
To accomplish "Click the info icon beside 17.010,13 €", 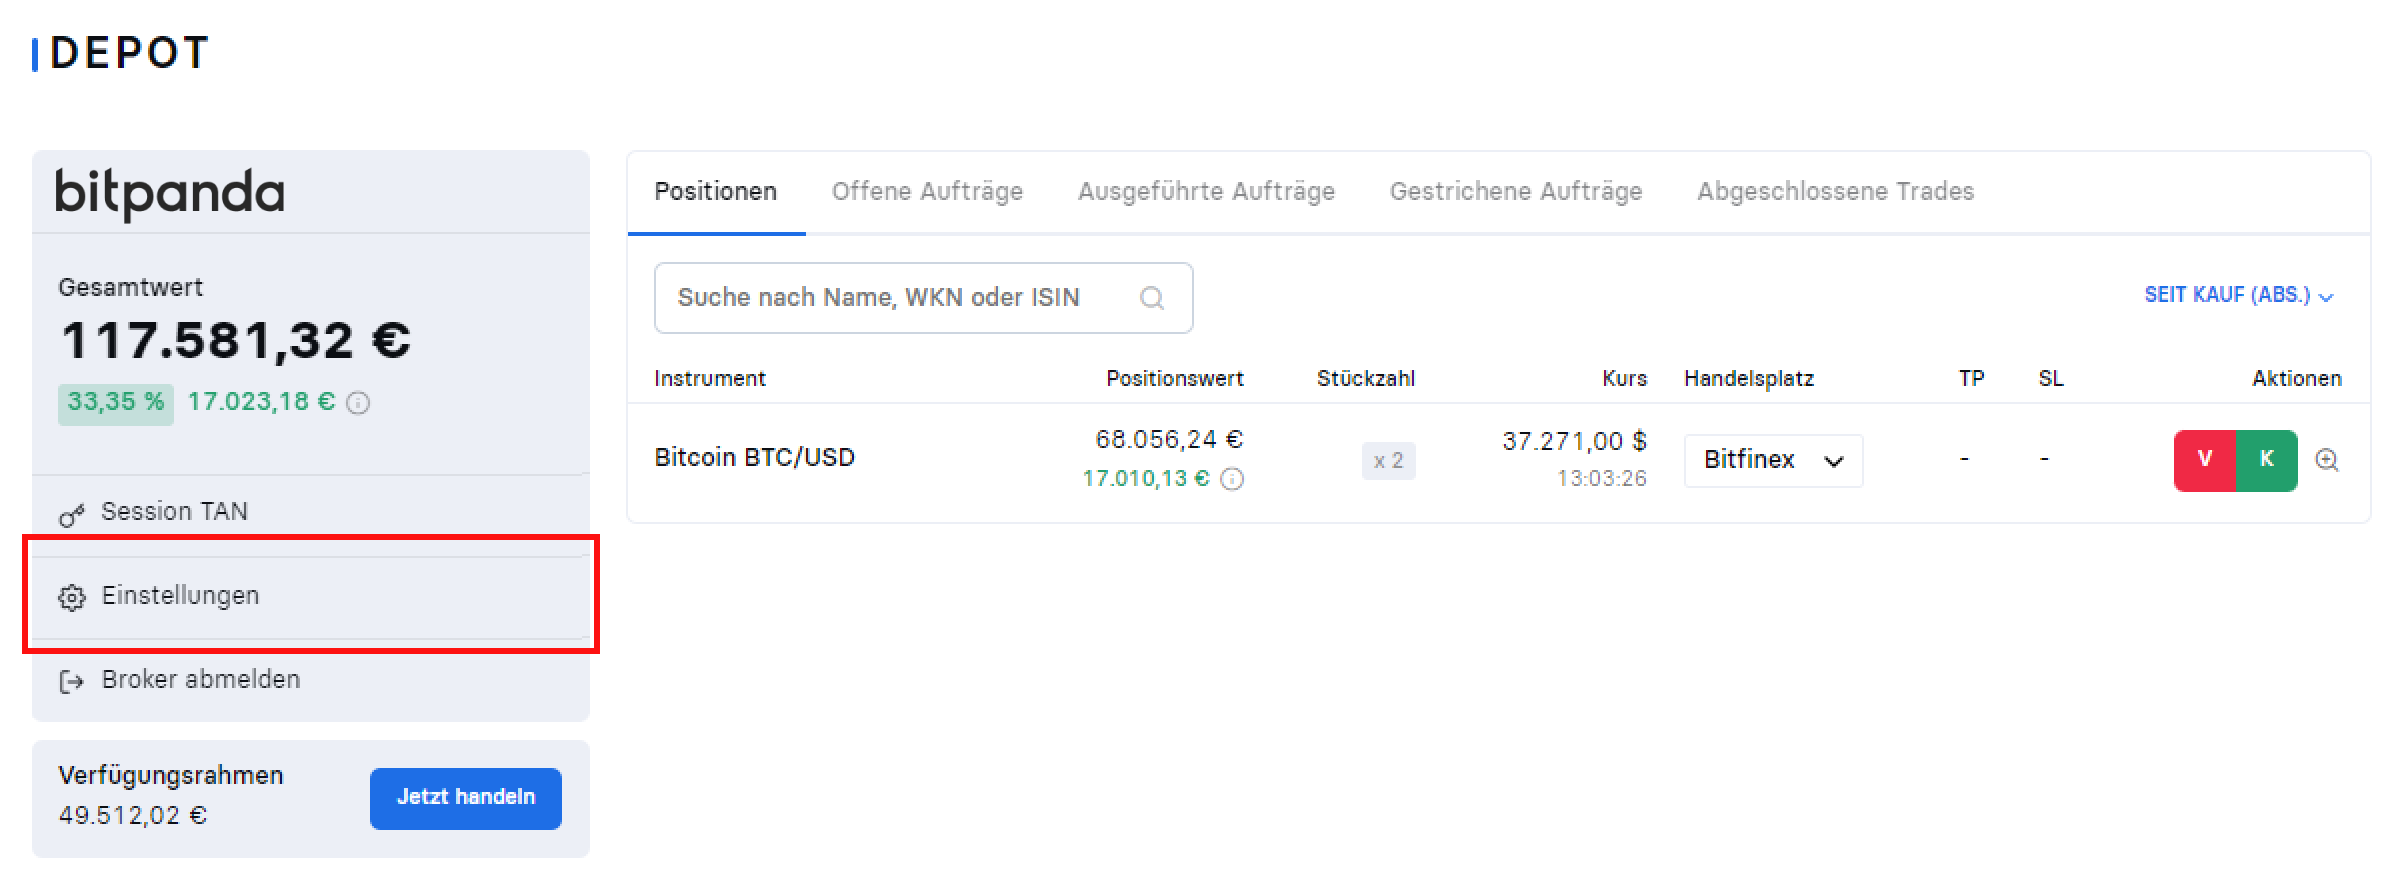I will click(1233, 479).
